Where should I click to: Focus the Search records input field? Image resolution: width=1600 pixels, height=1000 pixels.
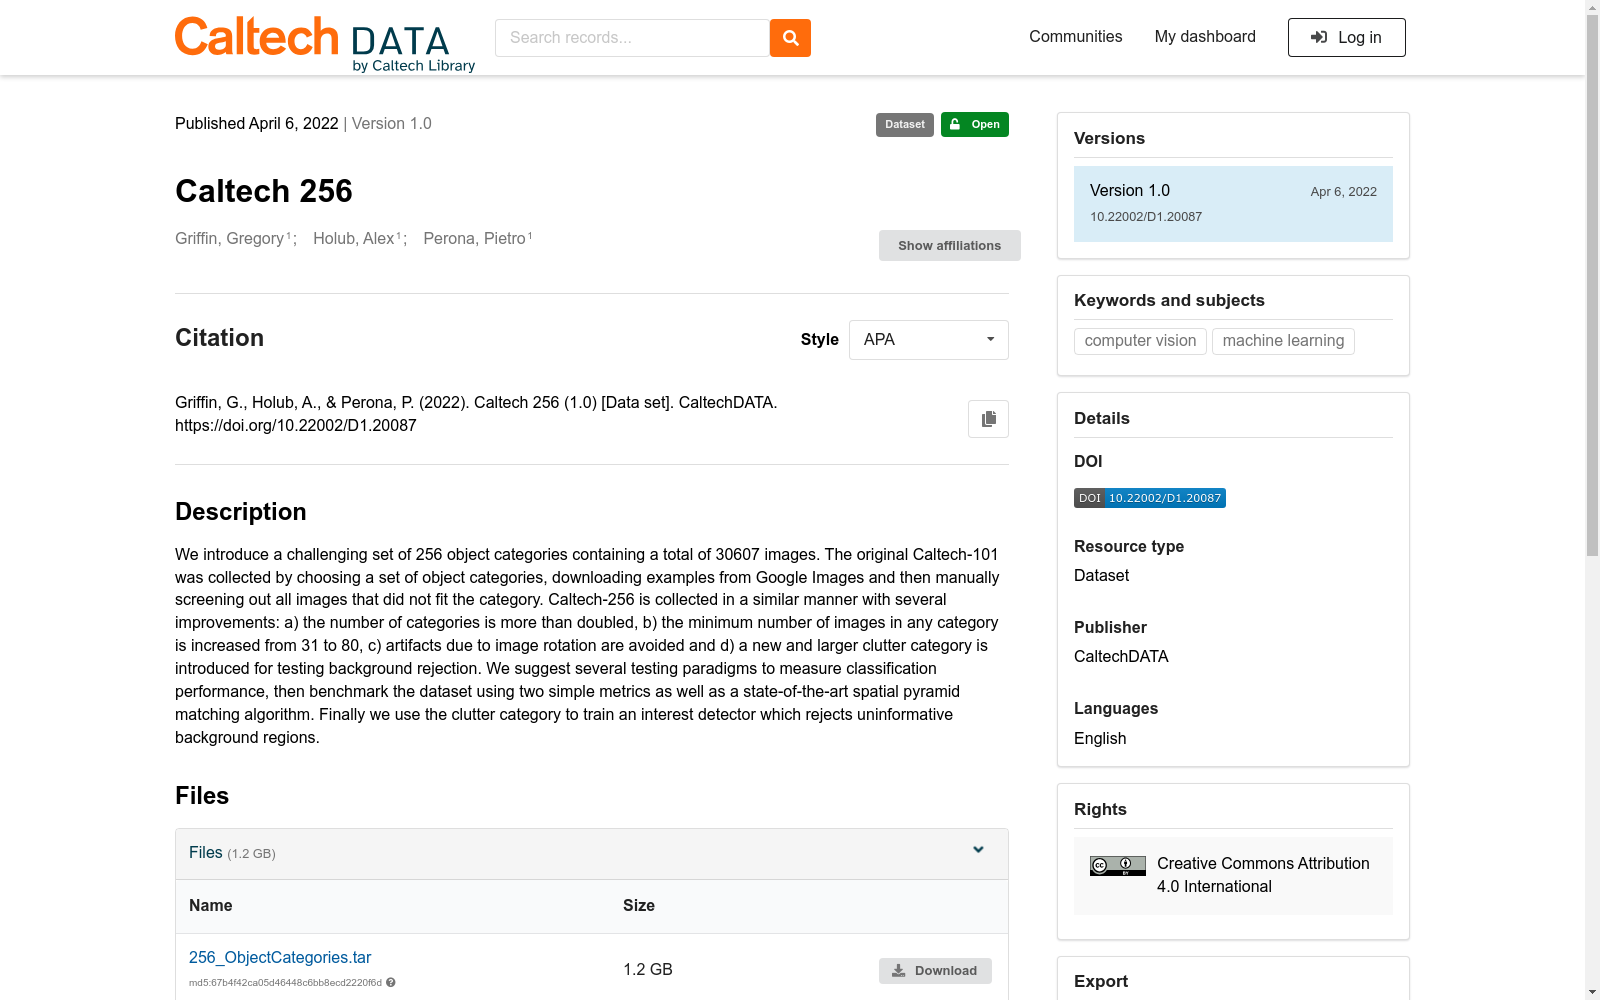(632, 38)
